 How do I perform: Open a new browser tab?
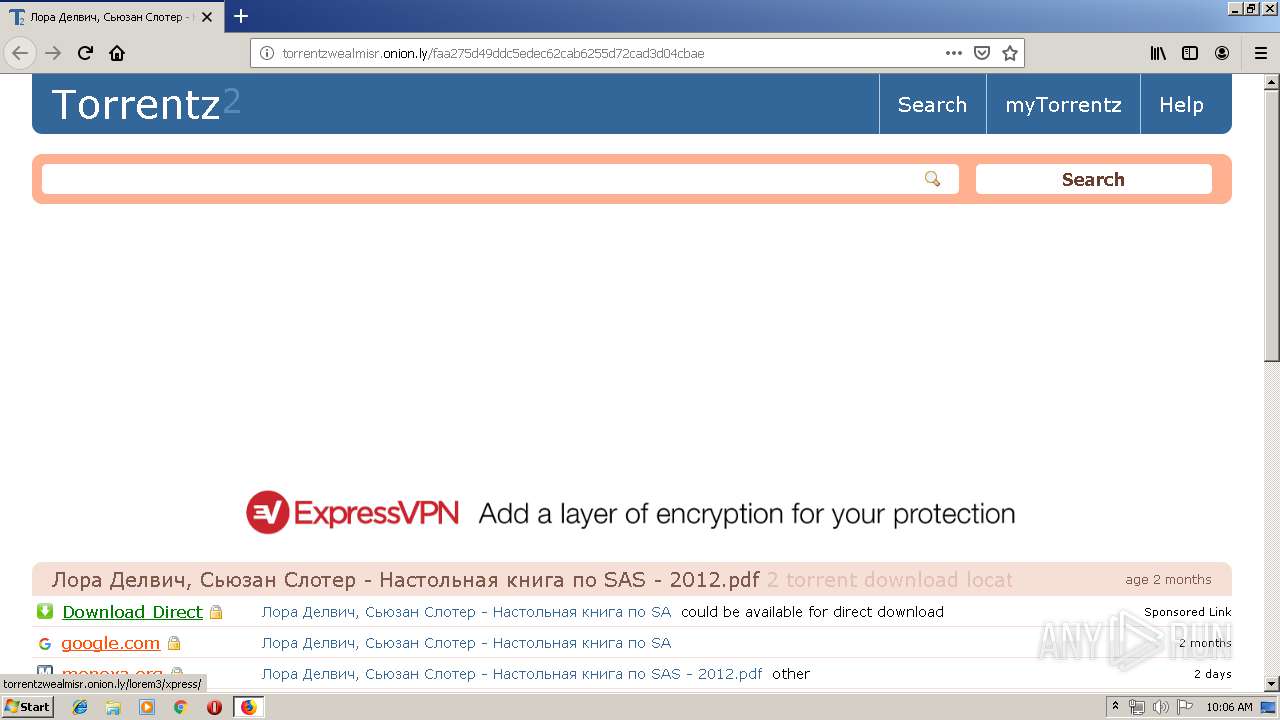click(241, 16)
